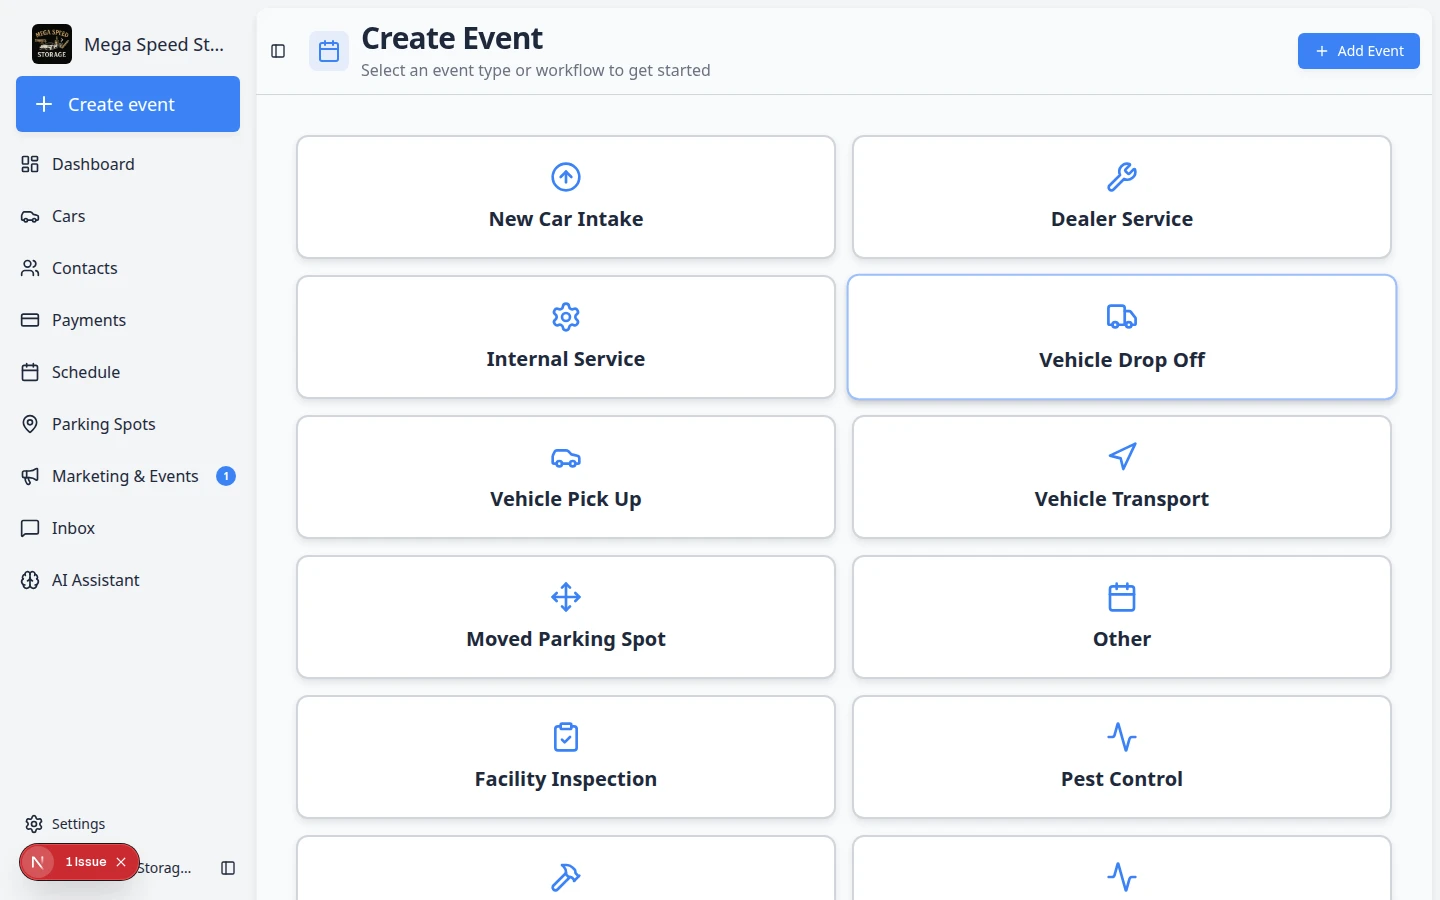Viewport: 1440px width, 900px height.
Task: Choose Vehicle Drop Off event type
Action: click(1122, 337)
